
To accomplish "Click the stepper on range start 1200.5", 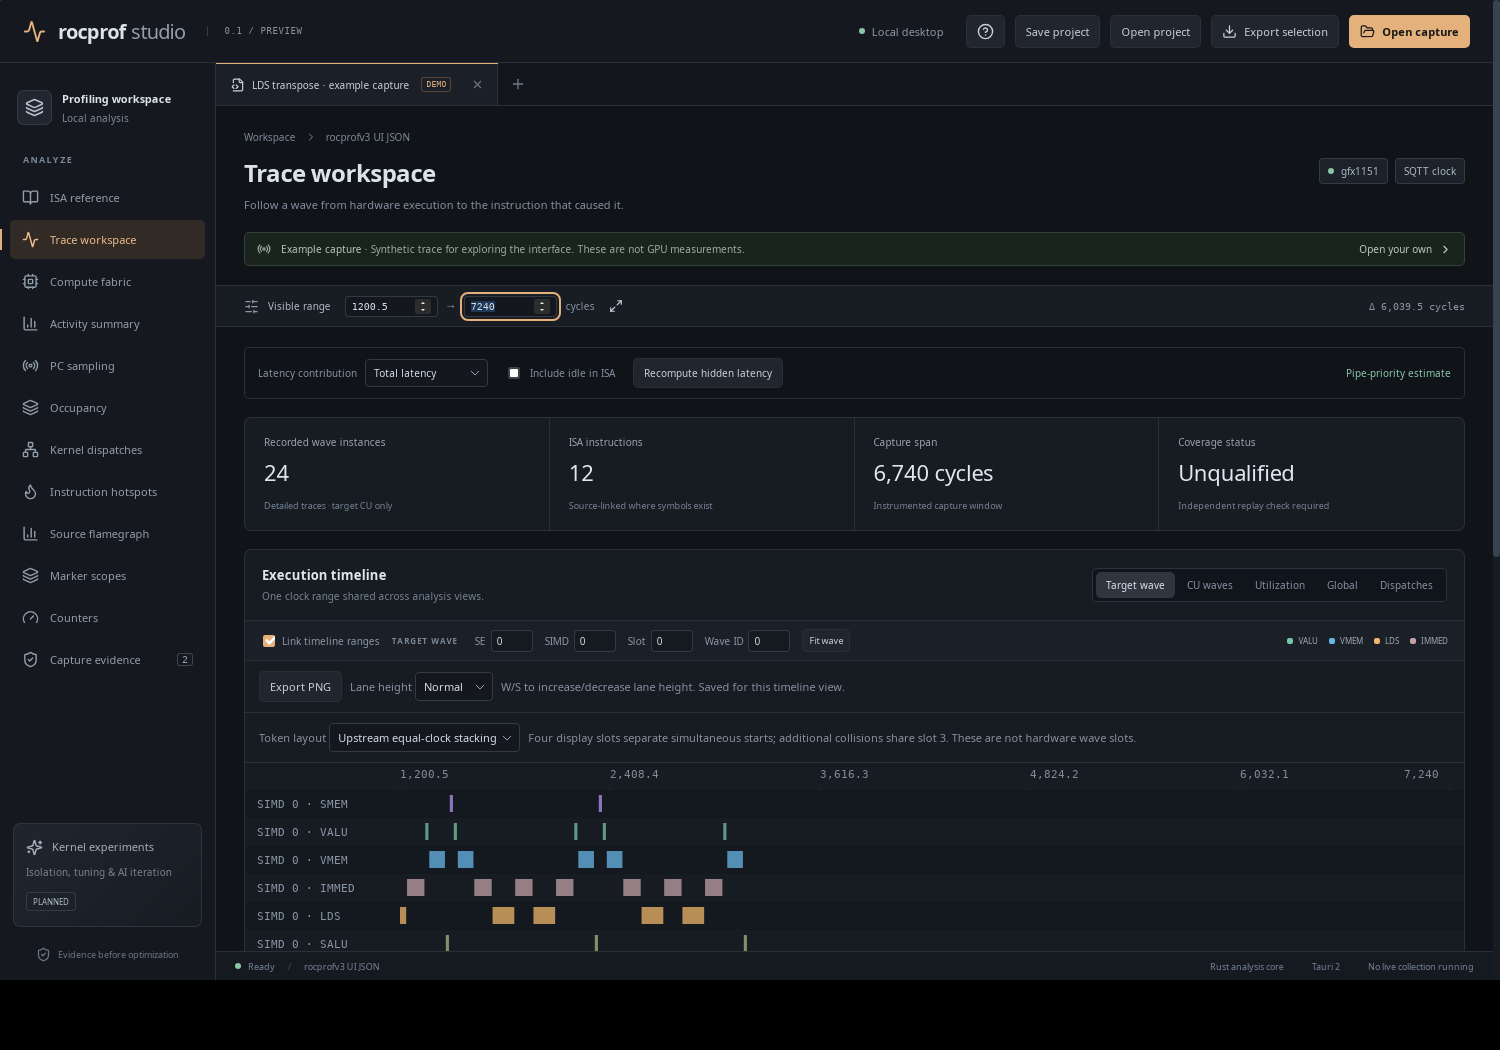I will tap(423, 306).
